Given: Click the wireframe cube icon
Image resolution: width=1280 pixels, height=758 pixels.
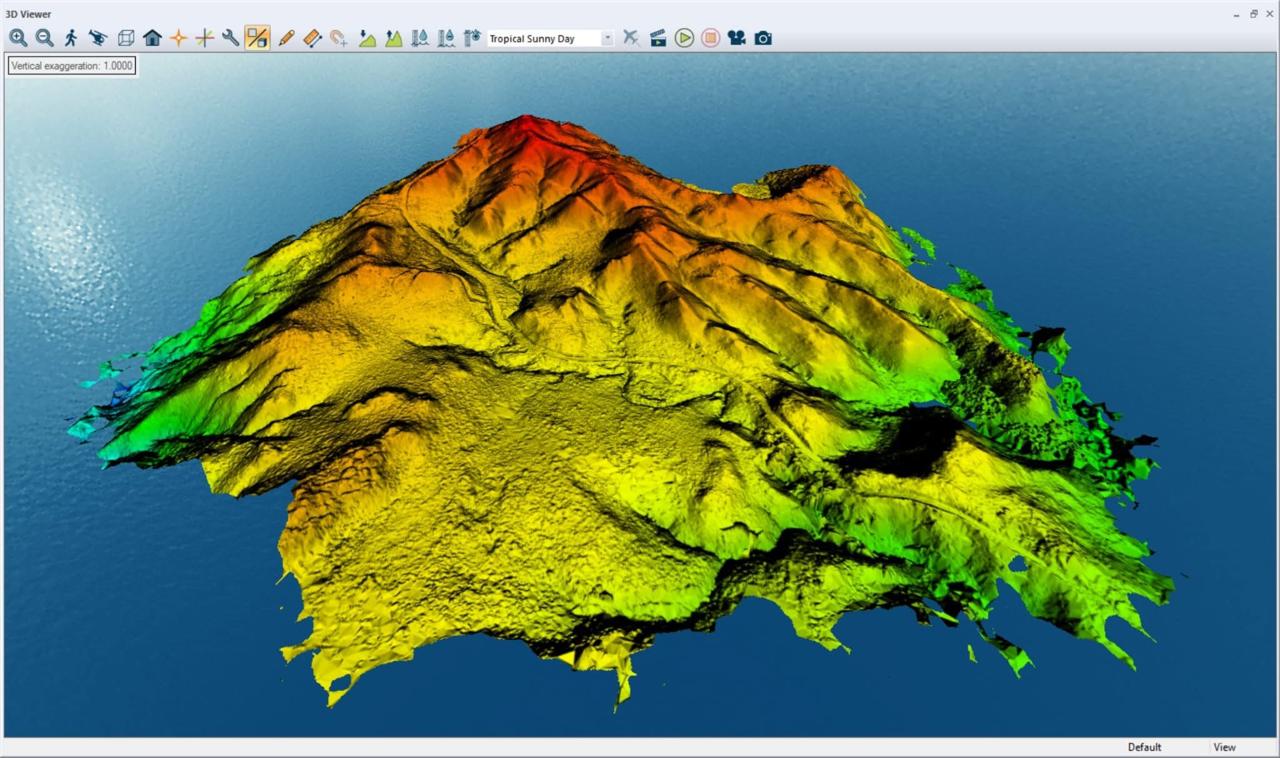Looking at the screenshot, I should click(x=125, y=38).
